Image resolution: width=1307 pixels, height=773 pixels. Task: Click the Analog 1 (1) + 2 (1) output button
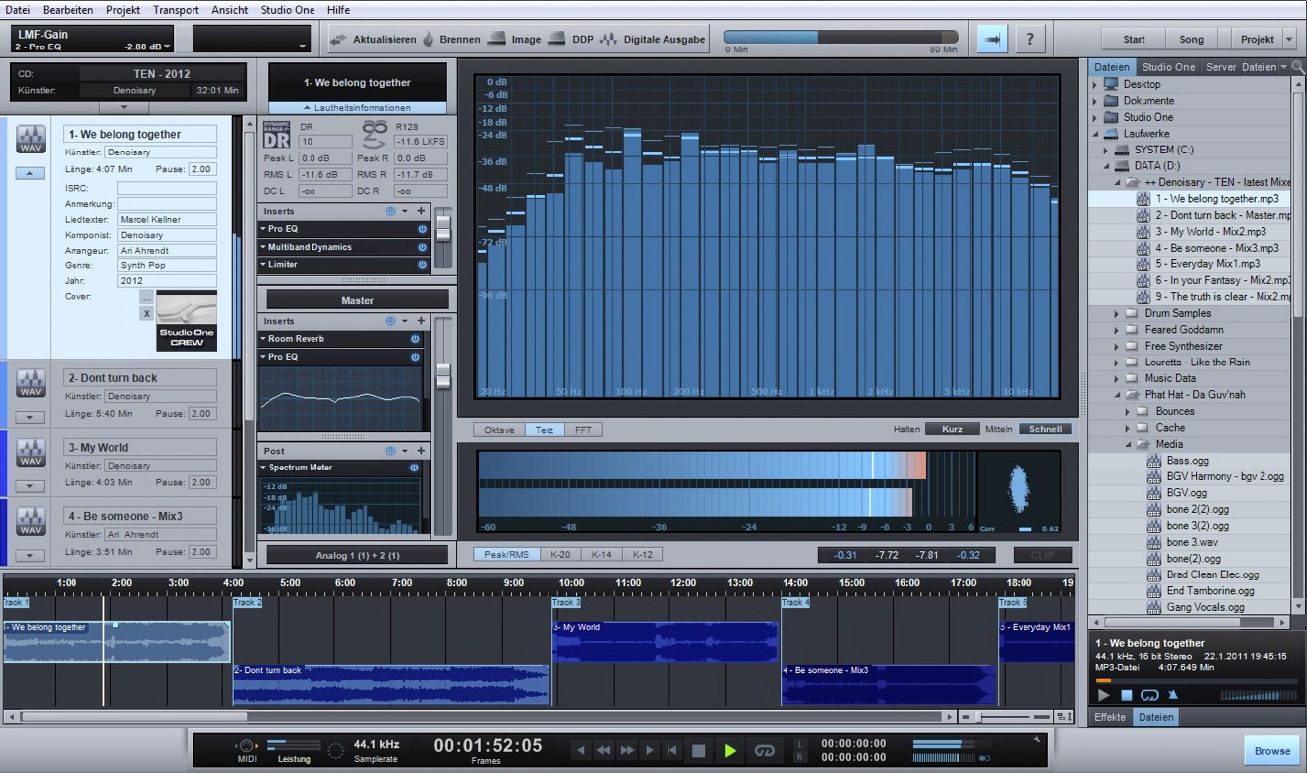(357, 555)
